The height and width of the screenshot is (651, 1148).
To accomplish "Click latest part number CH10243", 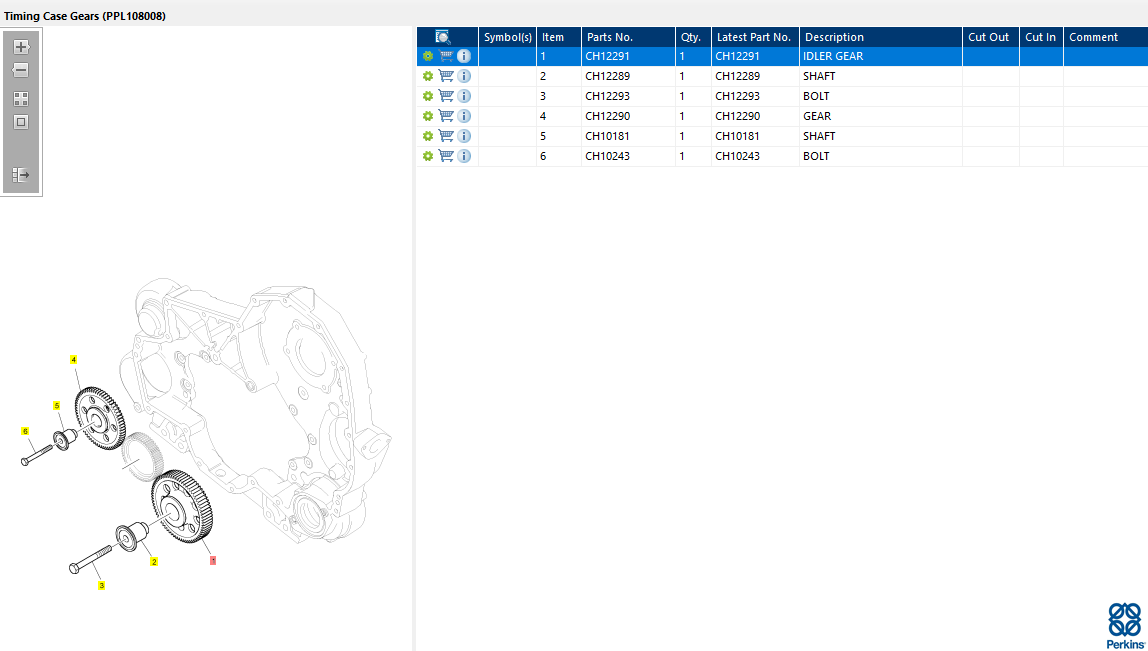I will click(x=738, y=156).
